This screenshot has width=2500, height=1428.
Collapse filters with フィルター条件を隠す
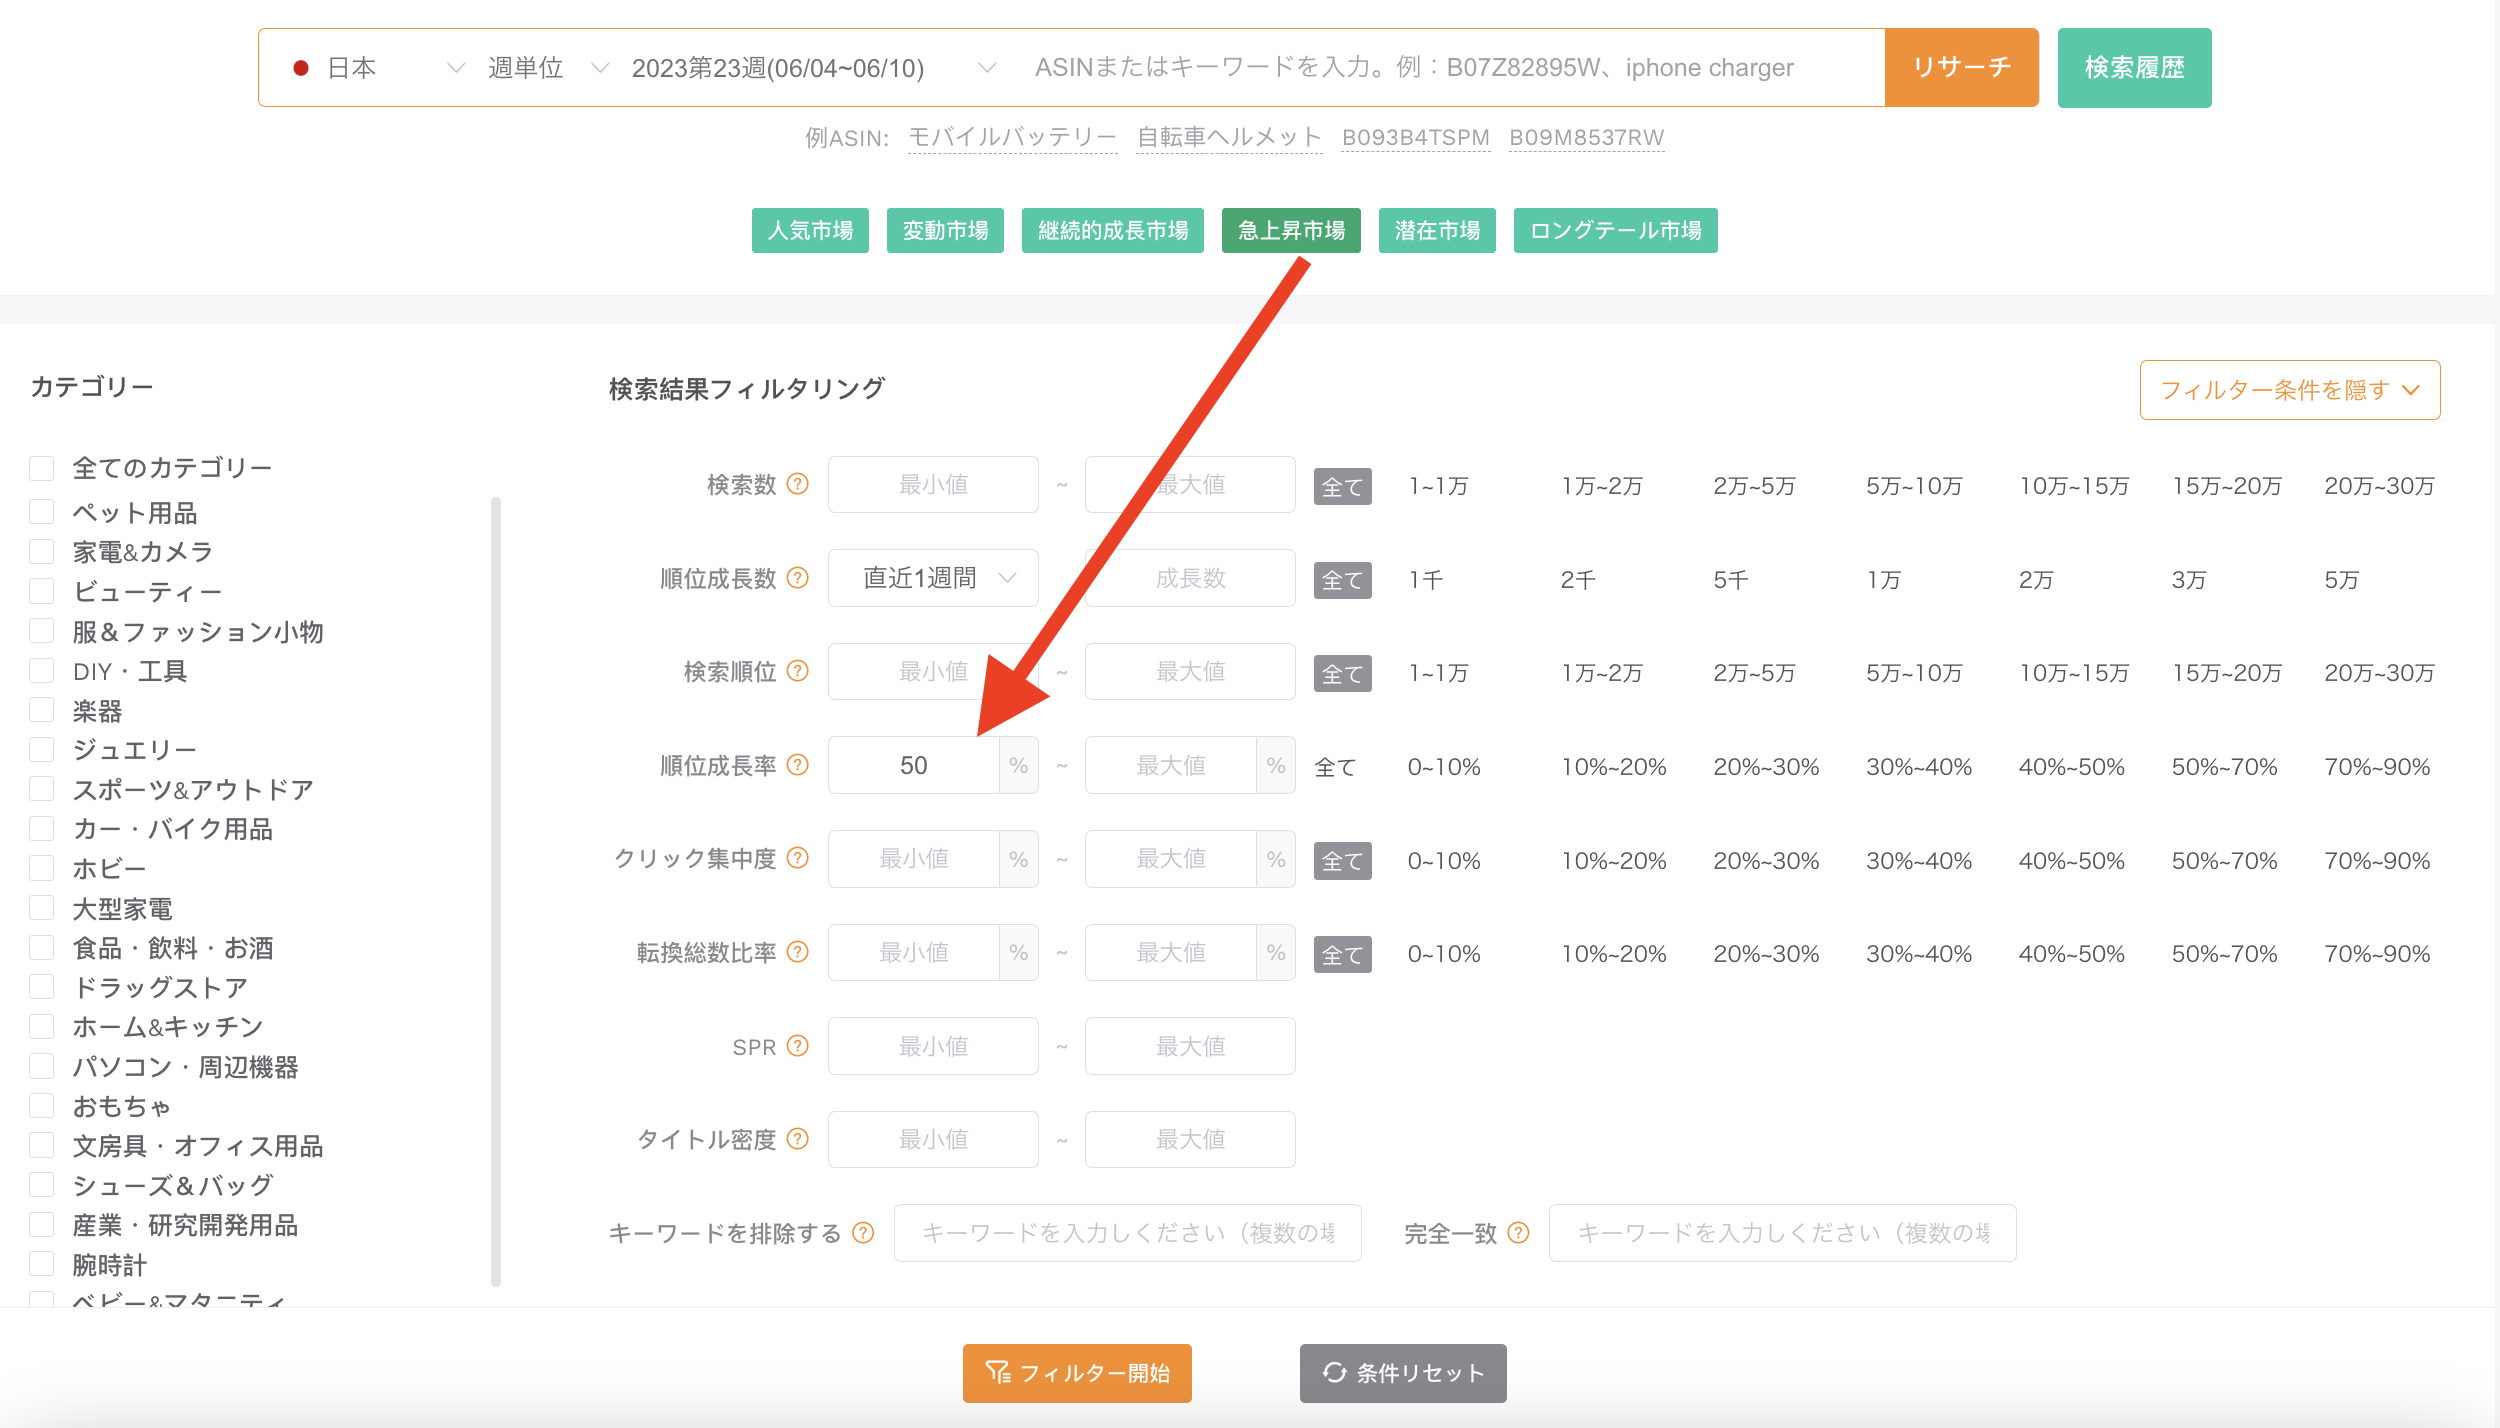(2290, 390)
